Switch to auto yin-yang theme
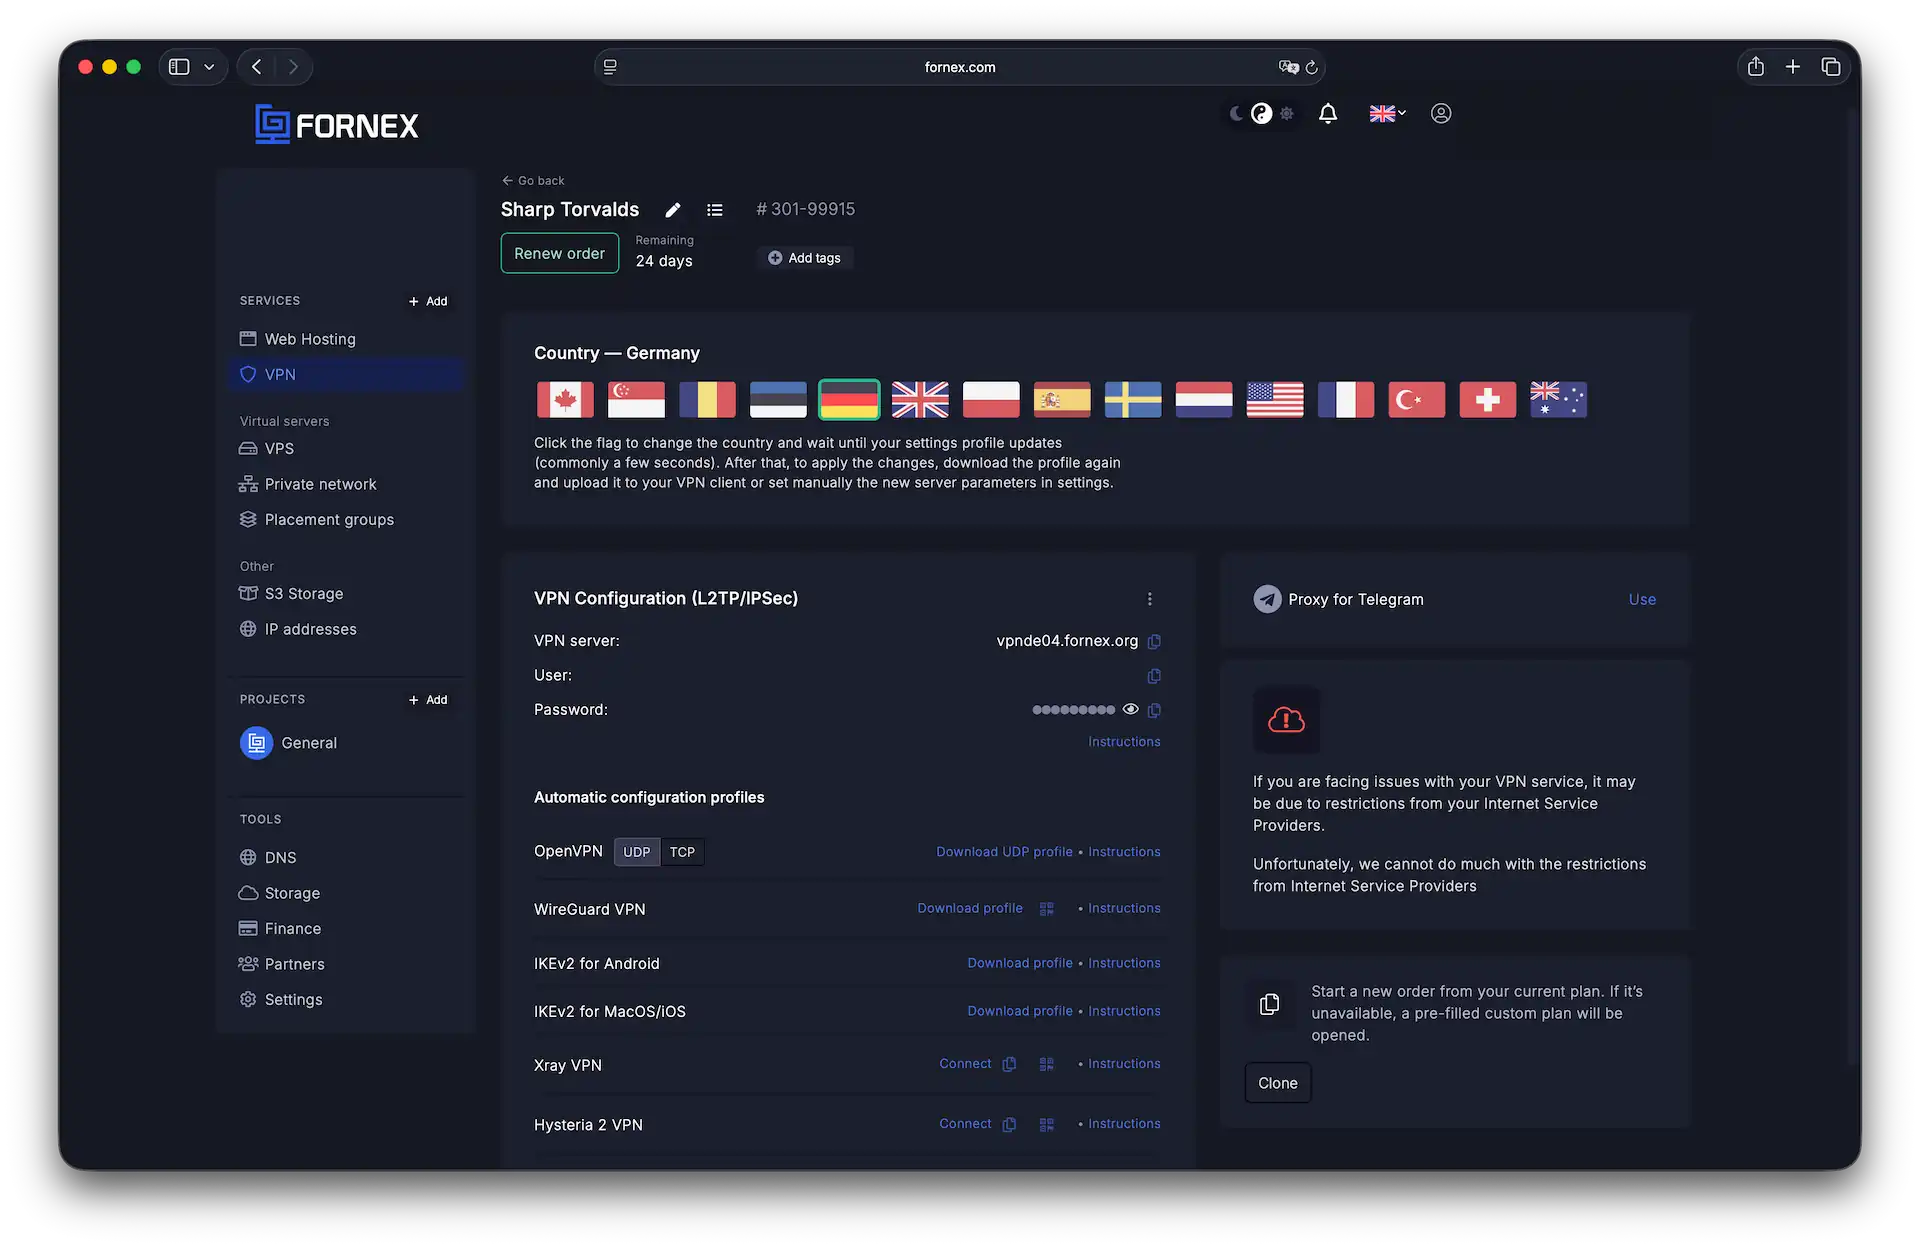1920x1248 pixels. pyautogui.click(x=1262, y=114)
